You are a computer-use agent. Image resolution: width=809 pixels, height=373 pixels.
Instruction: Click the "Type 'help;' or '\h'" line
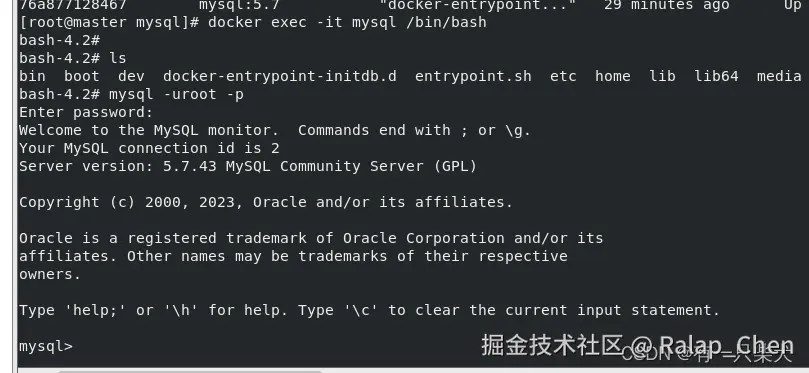(x=369, y=311)
